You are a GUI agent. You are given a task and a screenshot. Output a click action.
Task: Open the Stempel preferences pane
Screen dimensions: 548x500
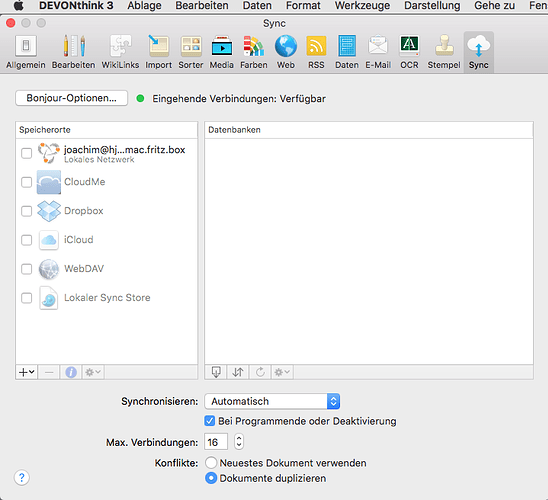click(444, 52)
